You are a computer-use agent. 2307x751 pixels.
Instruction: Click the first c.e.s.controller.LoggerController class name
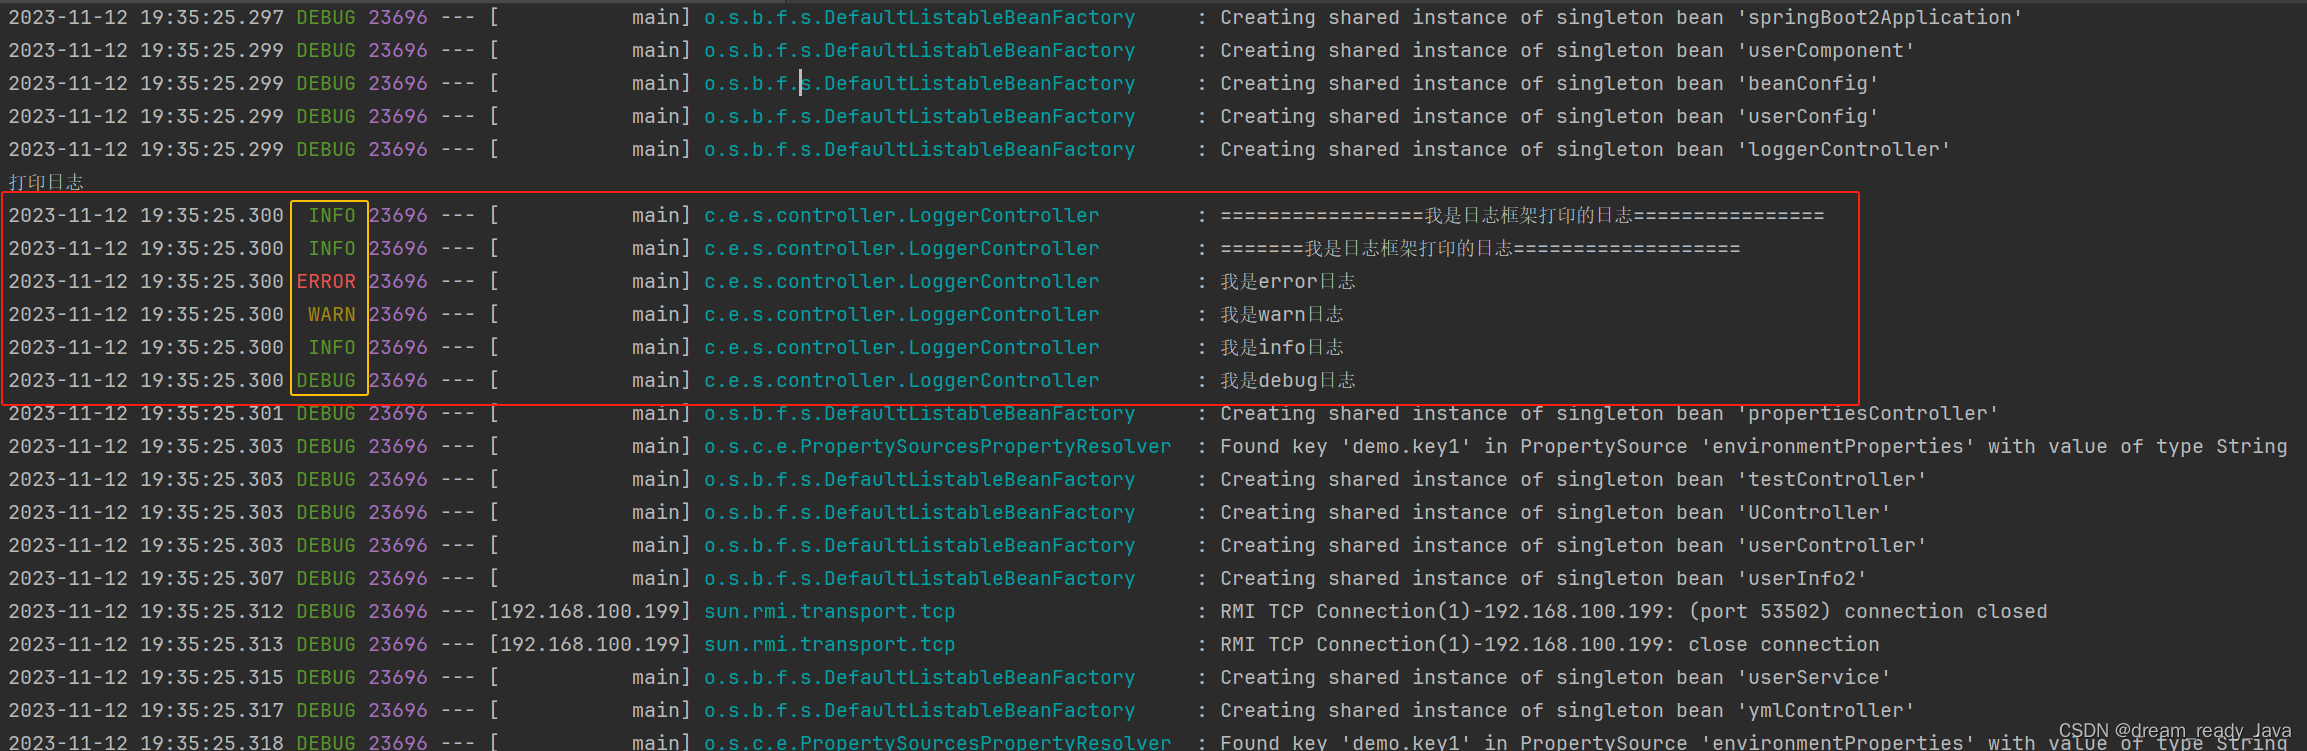coord(901,215)
